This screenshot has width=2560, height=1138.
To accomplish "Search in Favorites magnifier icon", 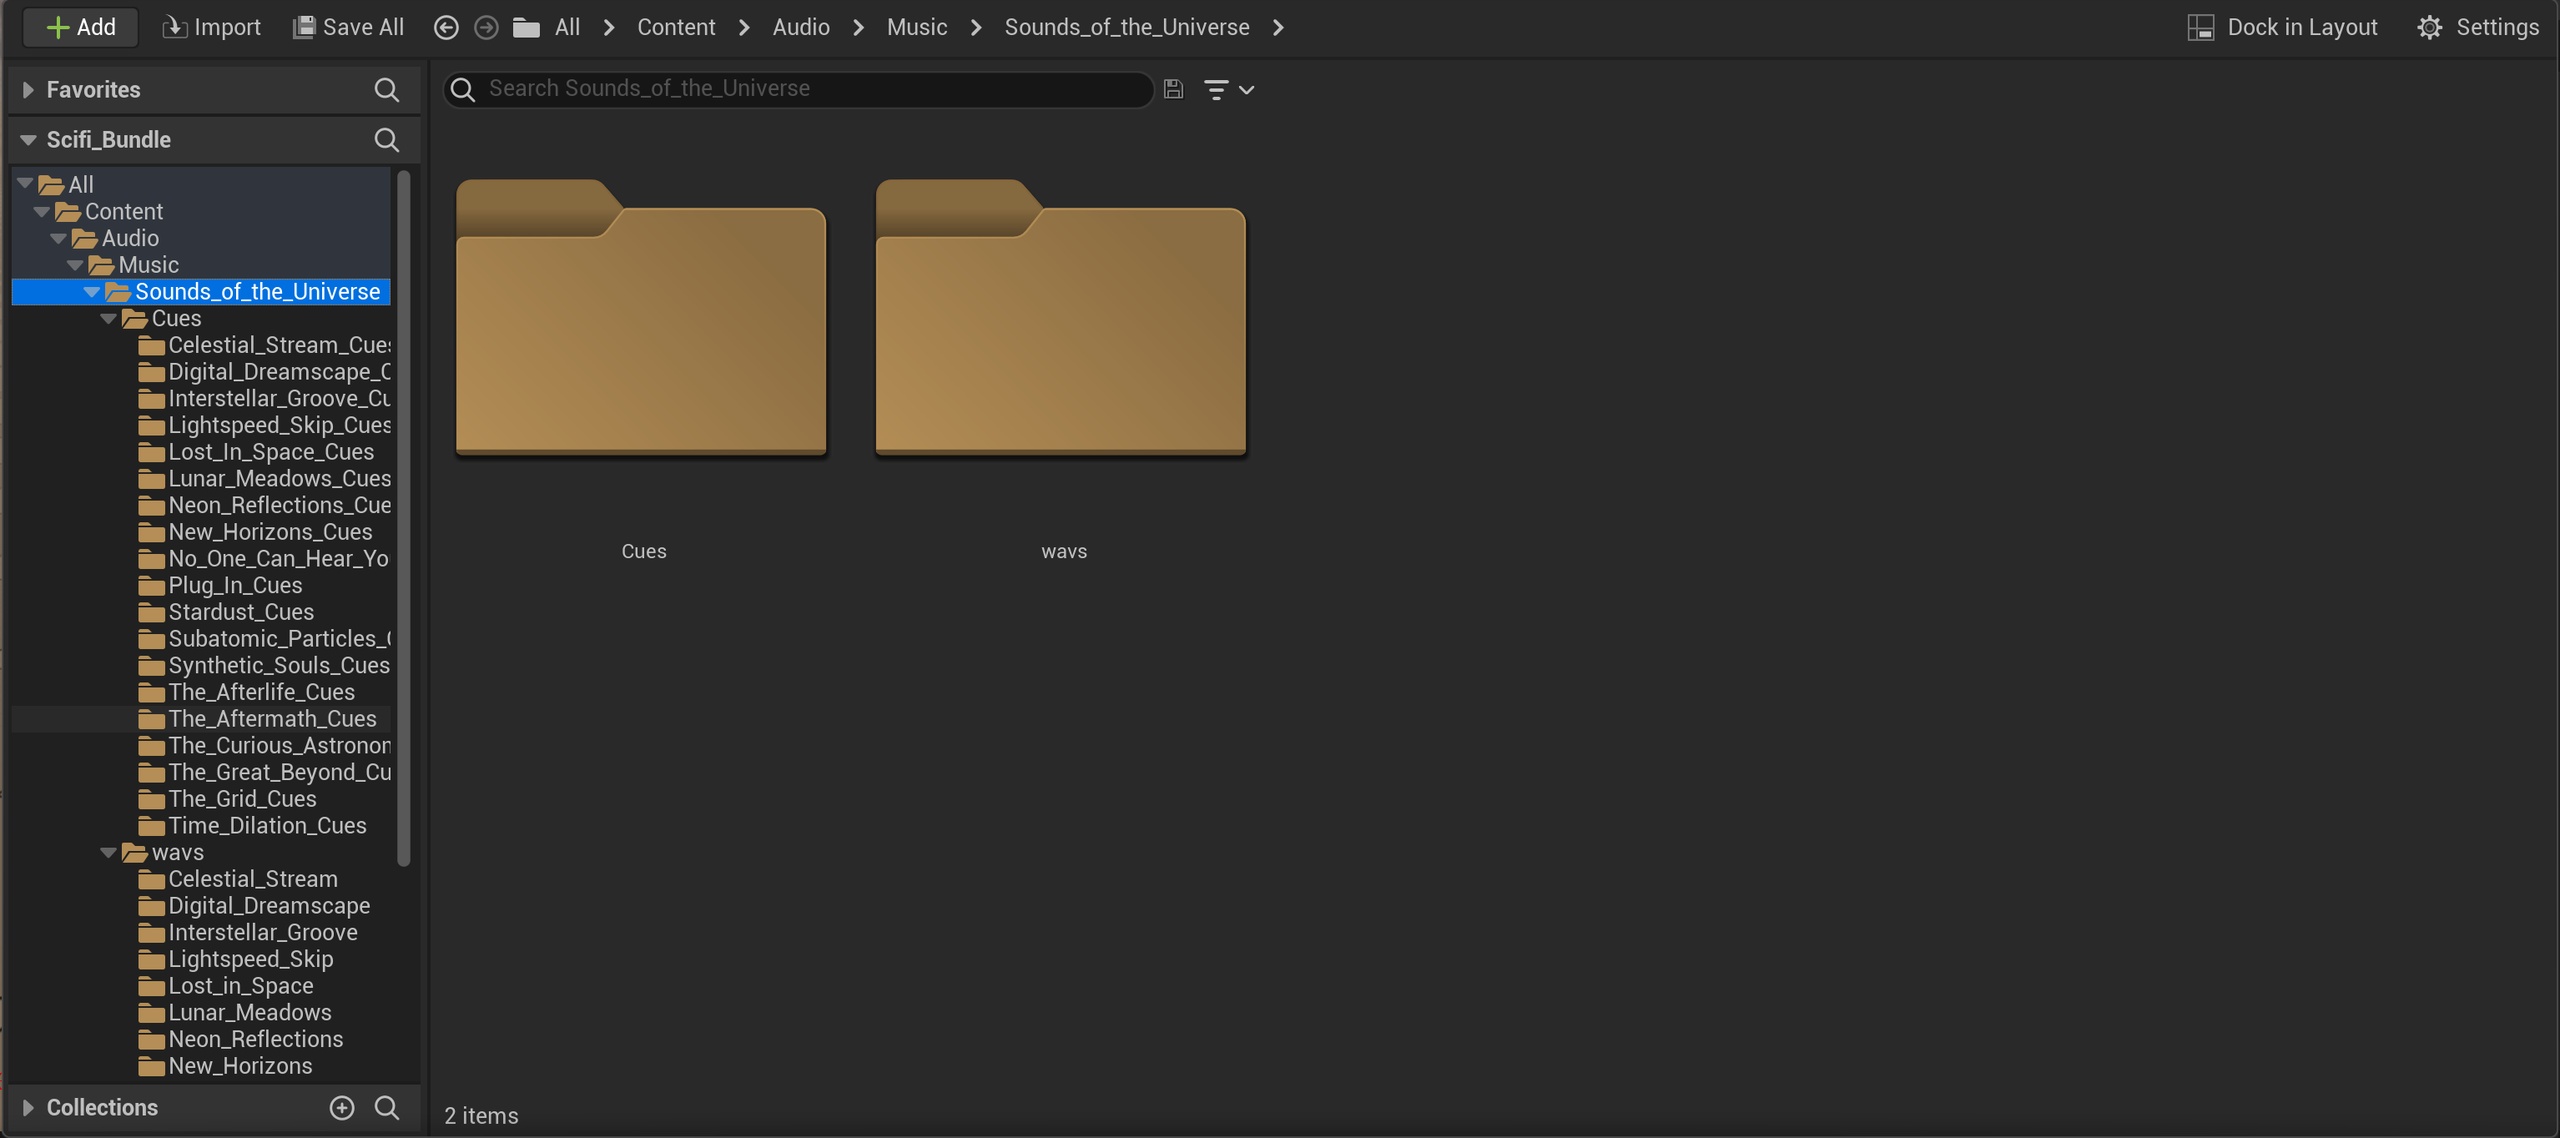I will (x=386, y=90).
